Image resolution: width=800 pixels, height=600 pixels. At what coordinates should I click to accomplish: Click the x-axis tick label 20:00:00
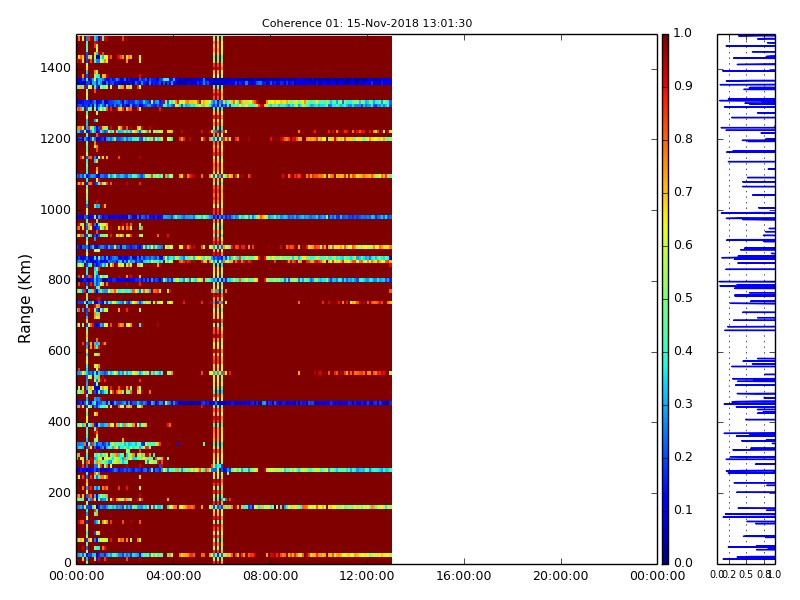561,576
